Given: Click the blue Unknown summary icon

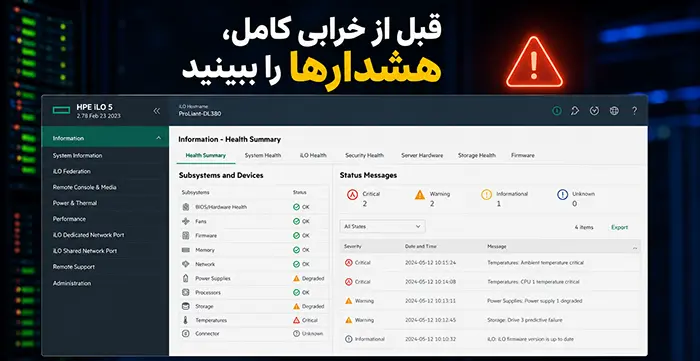Looking at the screenshot, I should [562, 195].
